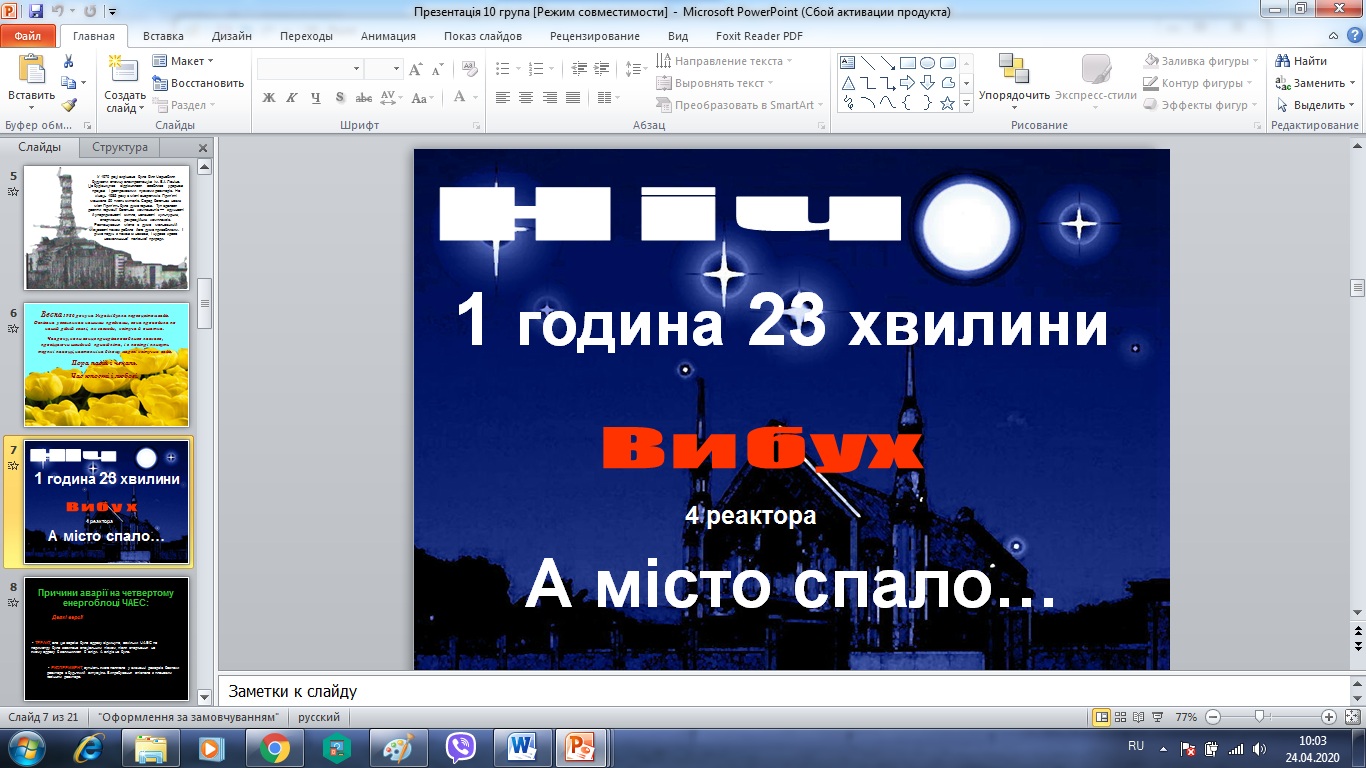Screen dimensions: 1366x768
Task: Open Shape Outline (Контур фигуры) dropdown
Action: 1199,83
